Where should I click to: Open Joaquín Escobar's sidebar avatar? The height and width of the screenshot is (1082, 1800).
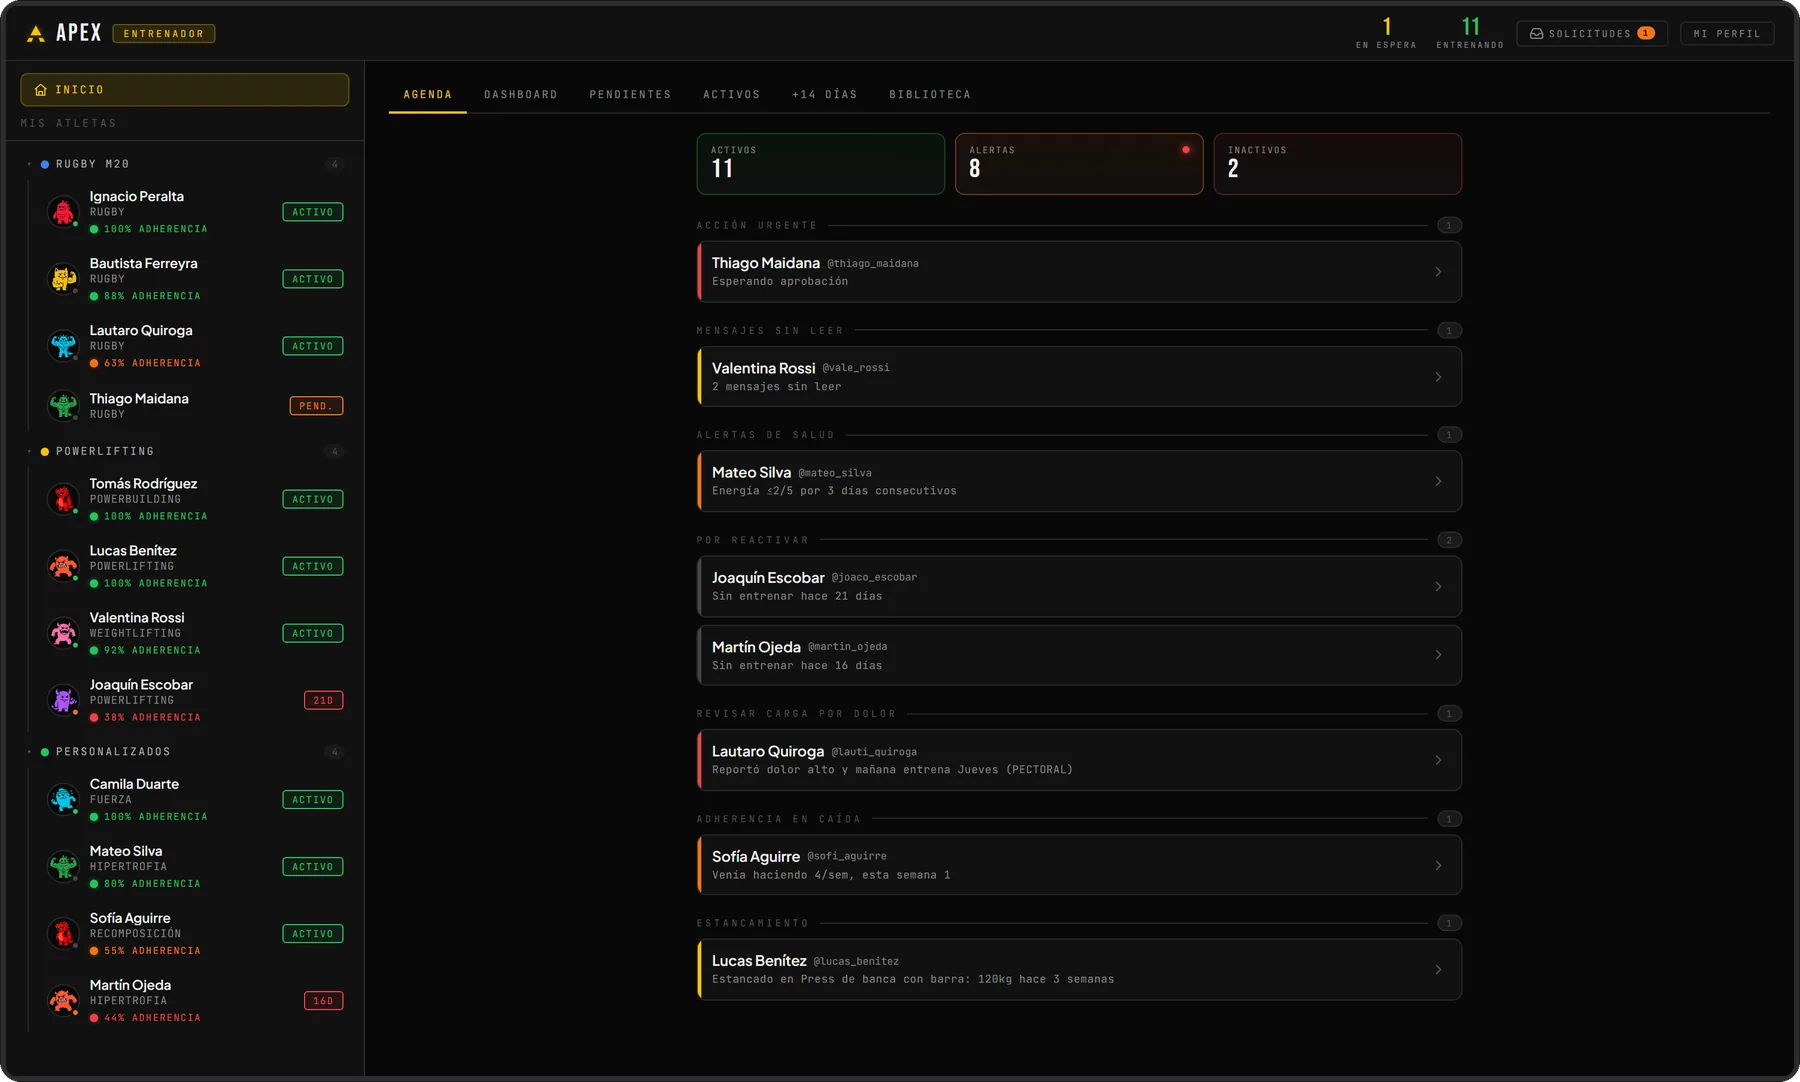coord(63,700)
